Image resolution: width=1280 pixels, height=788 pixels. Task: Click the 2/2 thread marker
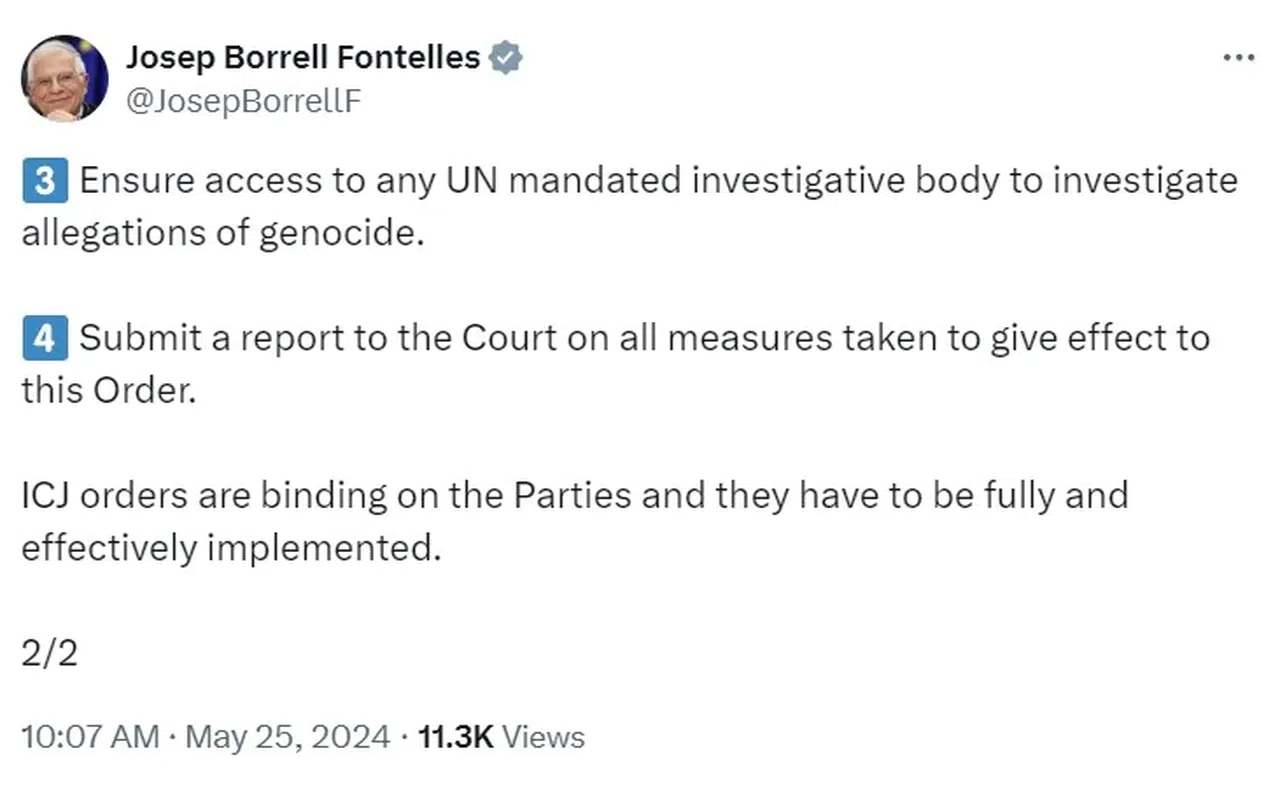tap(49, 653)
